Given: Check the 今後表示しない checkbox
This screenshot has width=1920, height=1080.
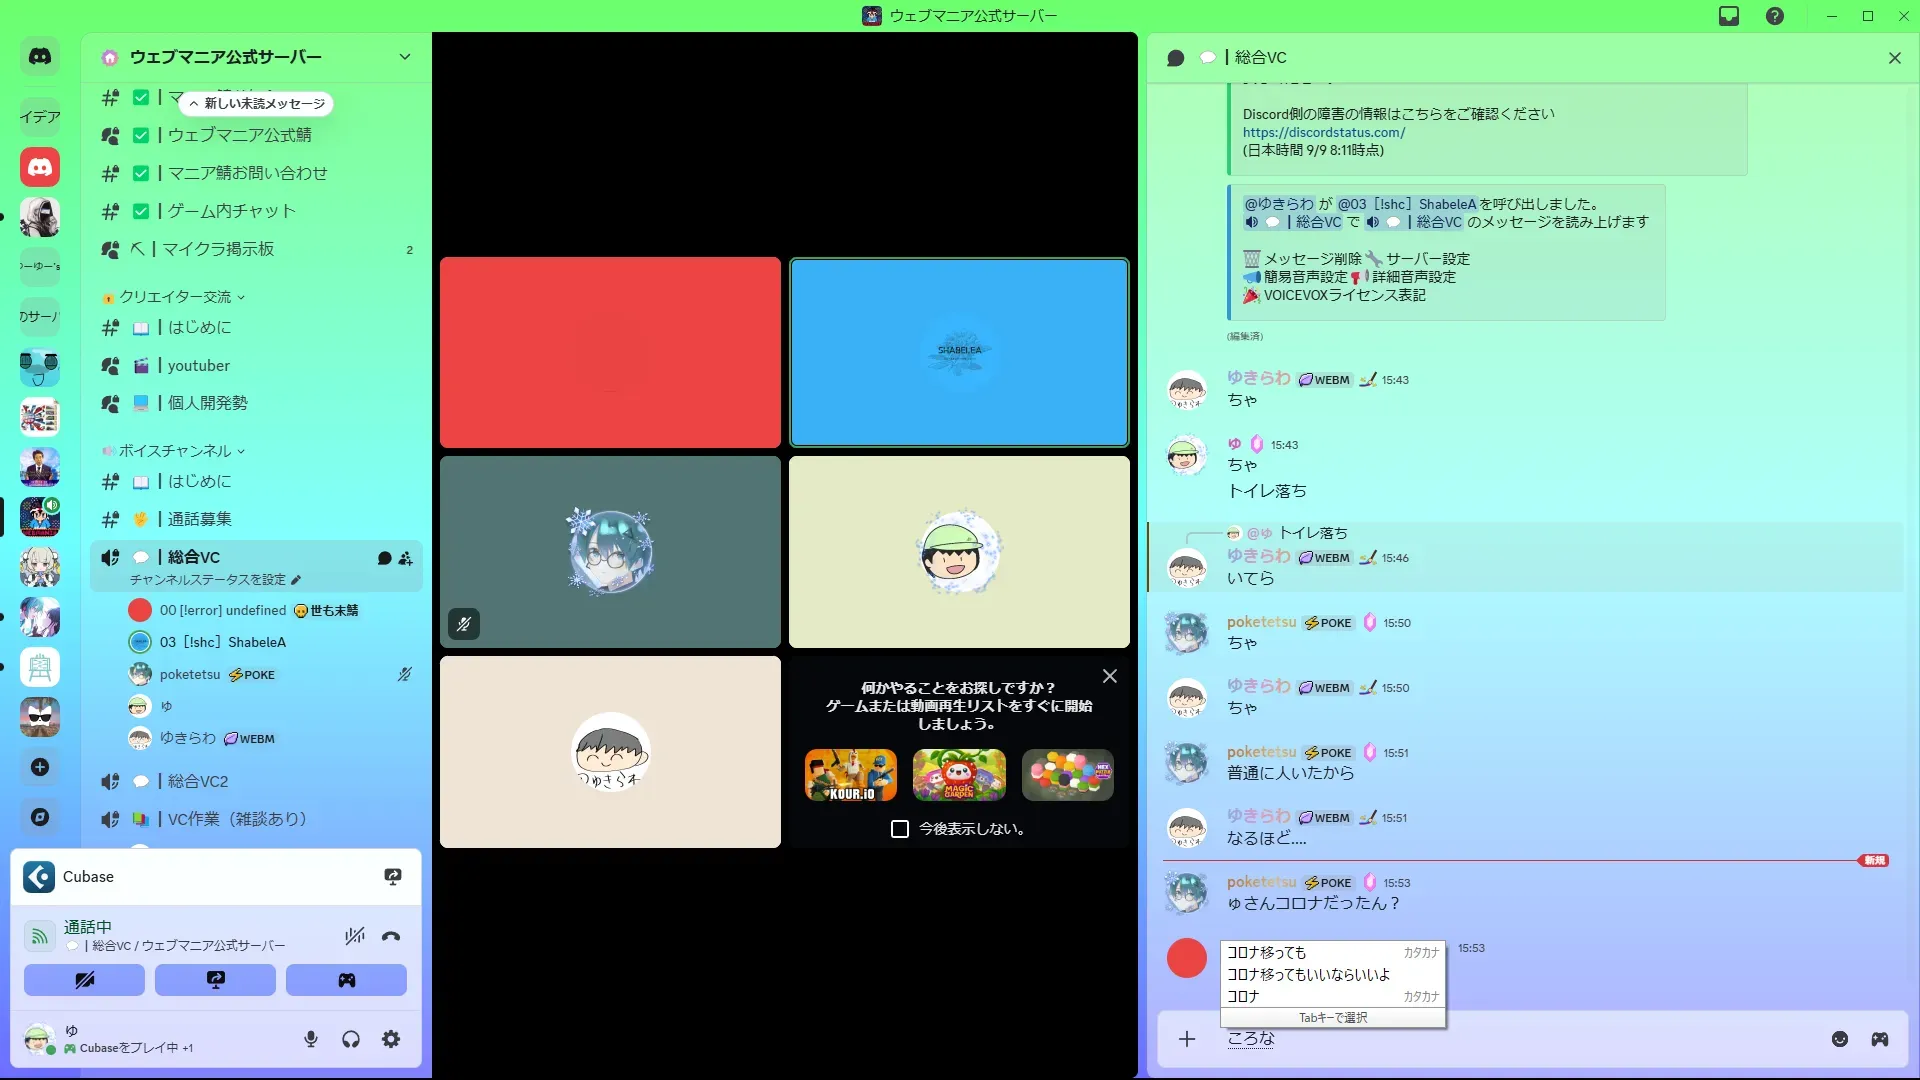Looking at the screenshot, I should 900,829.
